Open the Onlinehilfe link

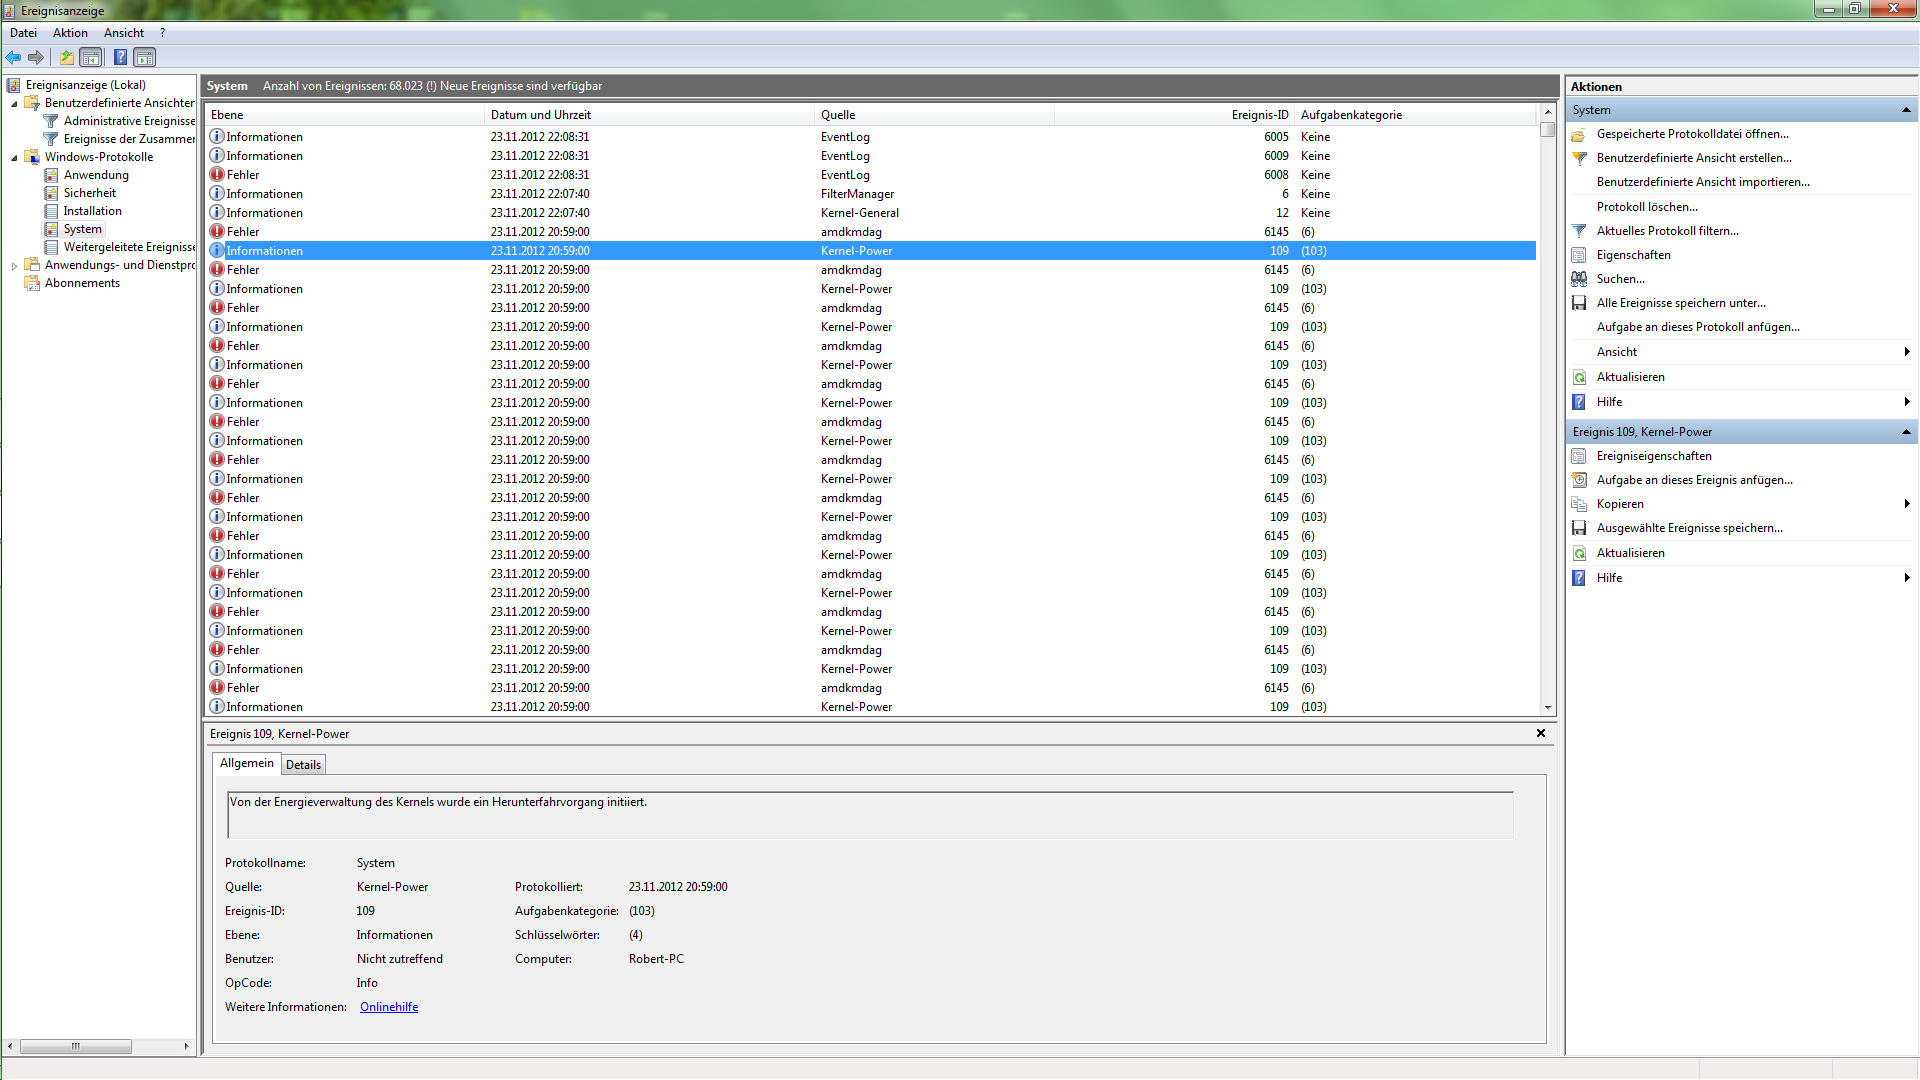tap(389, 1007)
